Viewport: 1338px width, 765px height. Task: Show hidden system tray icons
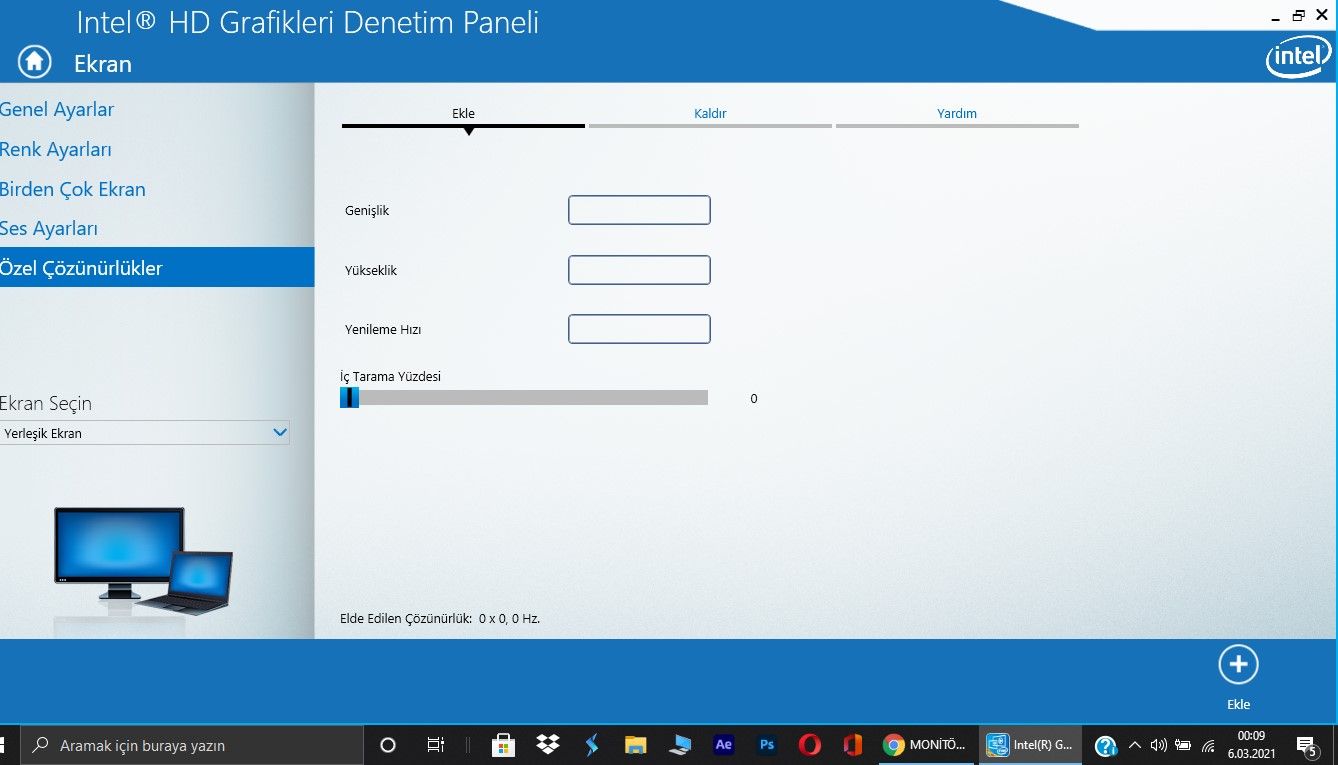1135,745
